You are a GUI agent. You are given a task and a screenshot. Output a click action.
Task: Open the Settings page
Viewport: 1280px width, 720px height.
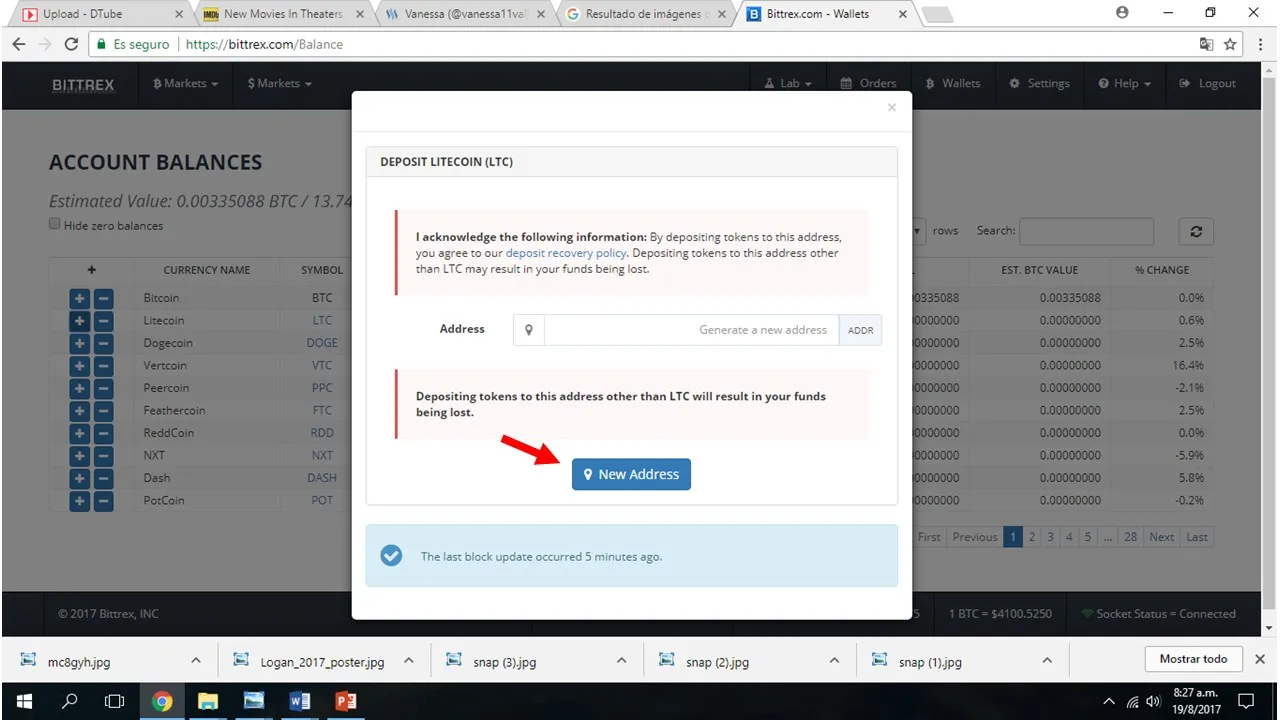point(1040,84)
